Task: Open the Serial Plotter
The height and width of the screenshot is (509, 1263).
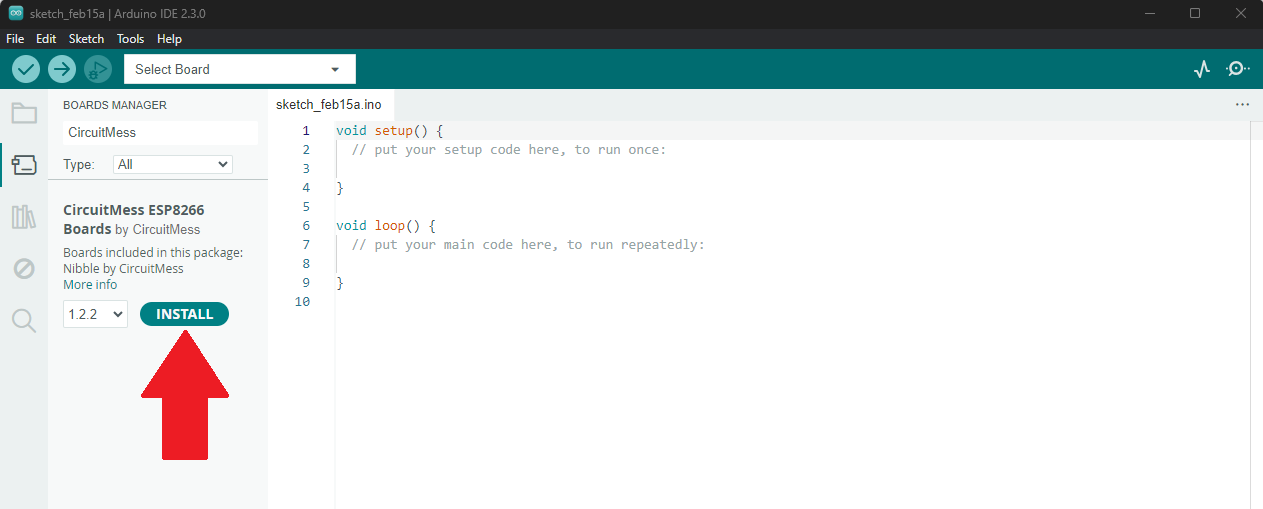Action: click(x=1202, y=69)
